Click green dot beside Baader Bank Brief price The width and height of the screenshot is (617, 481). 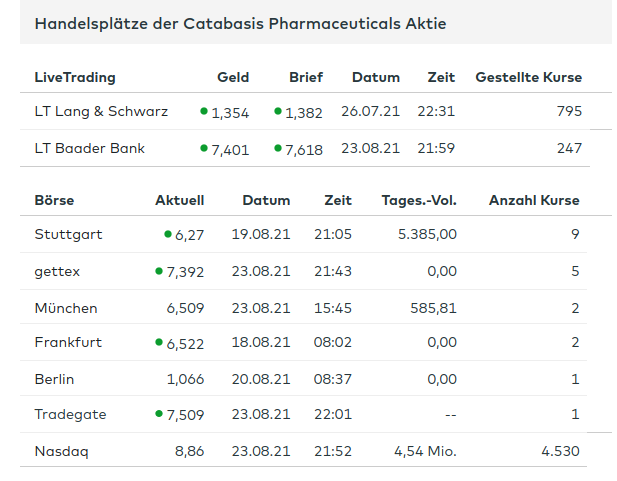pyautogui.click(x=278, y=148)
